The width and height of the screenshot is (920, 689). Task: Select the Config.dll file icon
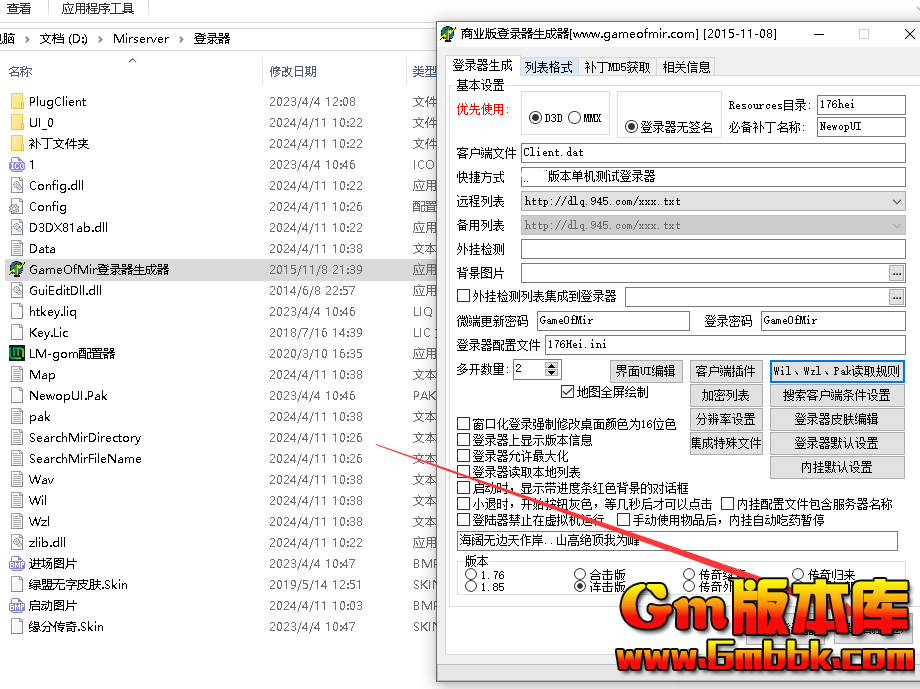pyautogui.click(x=16, y=185)
